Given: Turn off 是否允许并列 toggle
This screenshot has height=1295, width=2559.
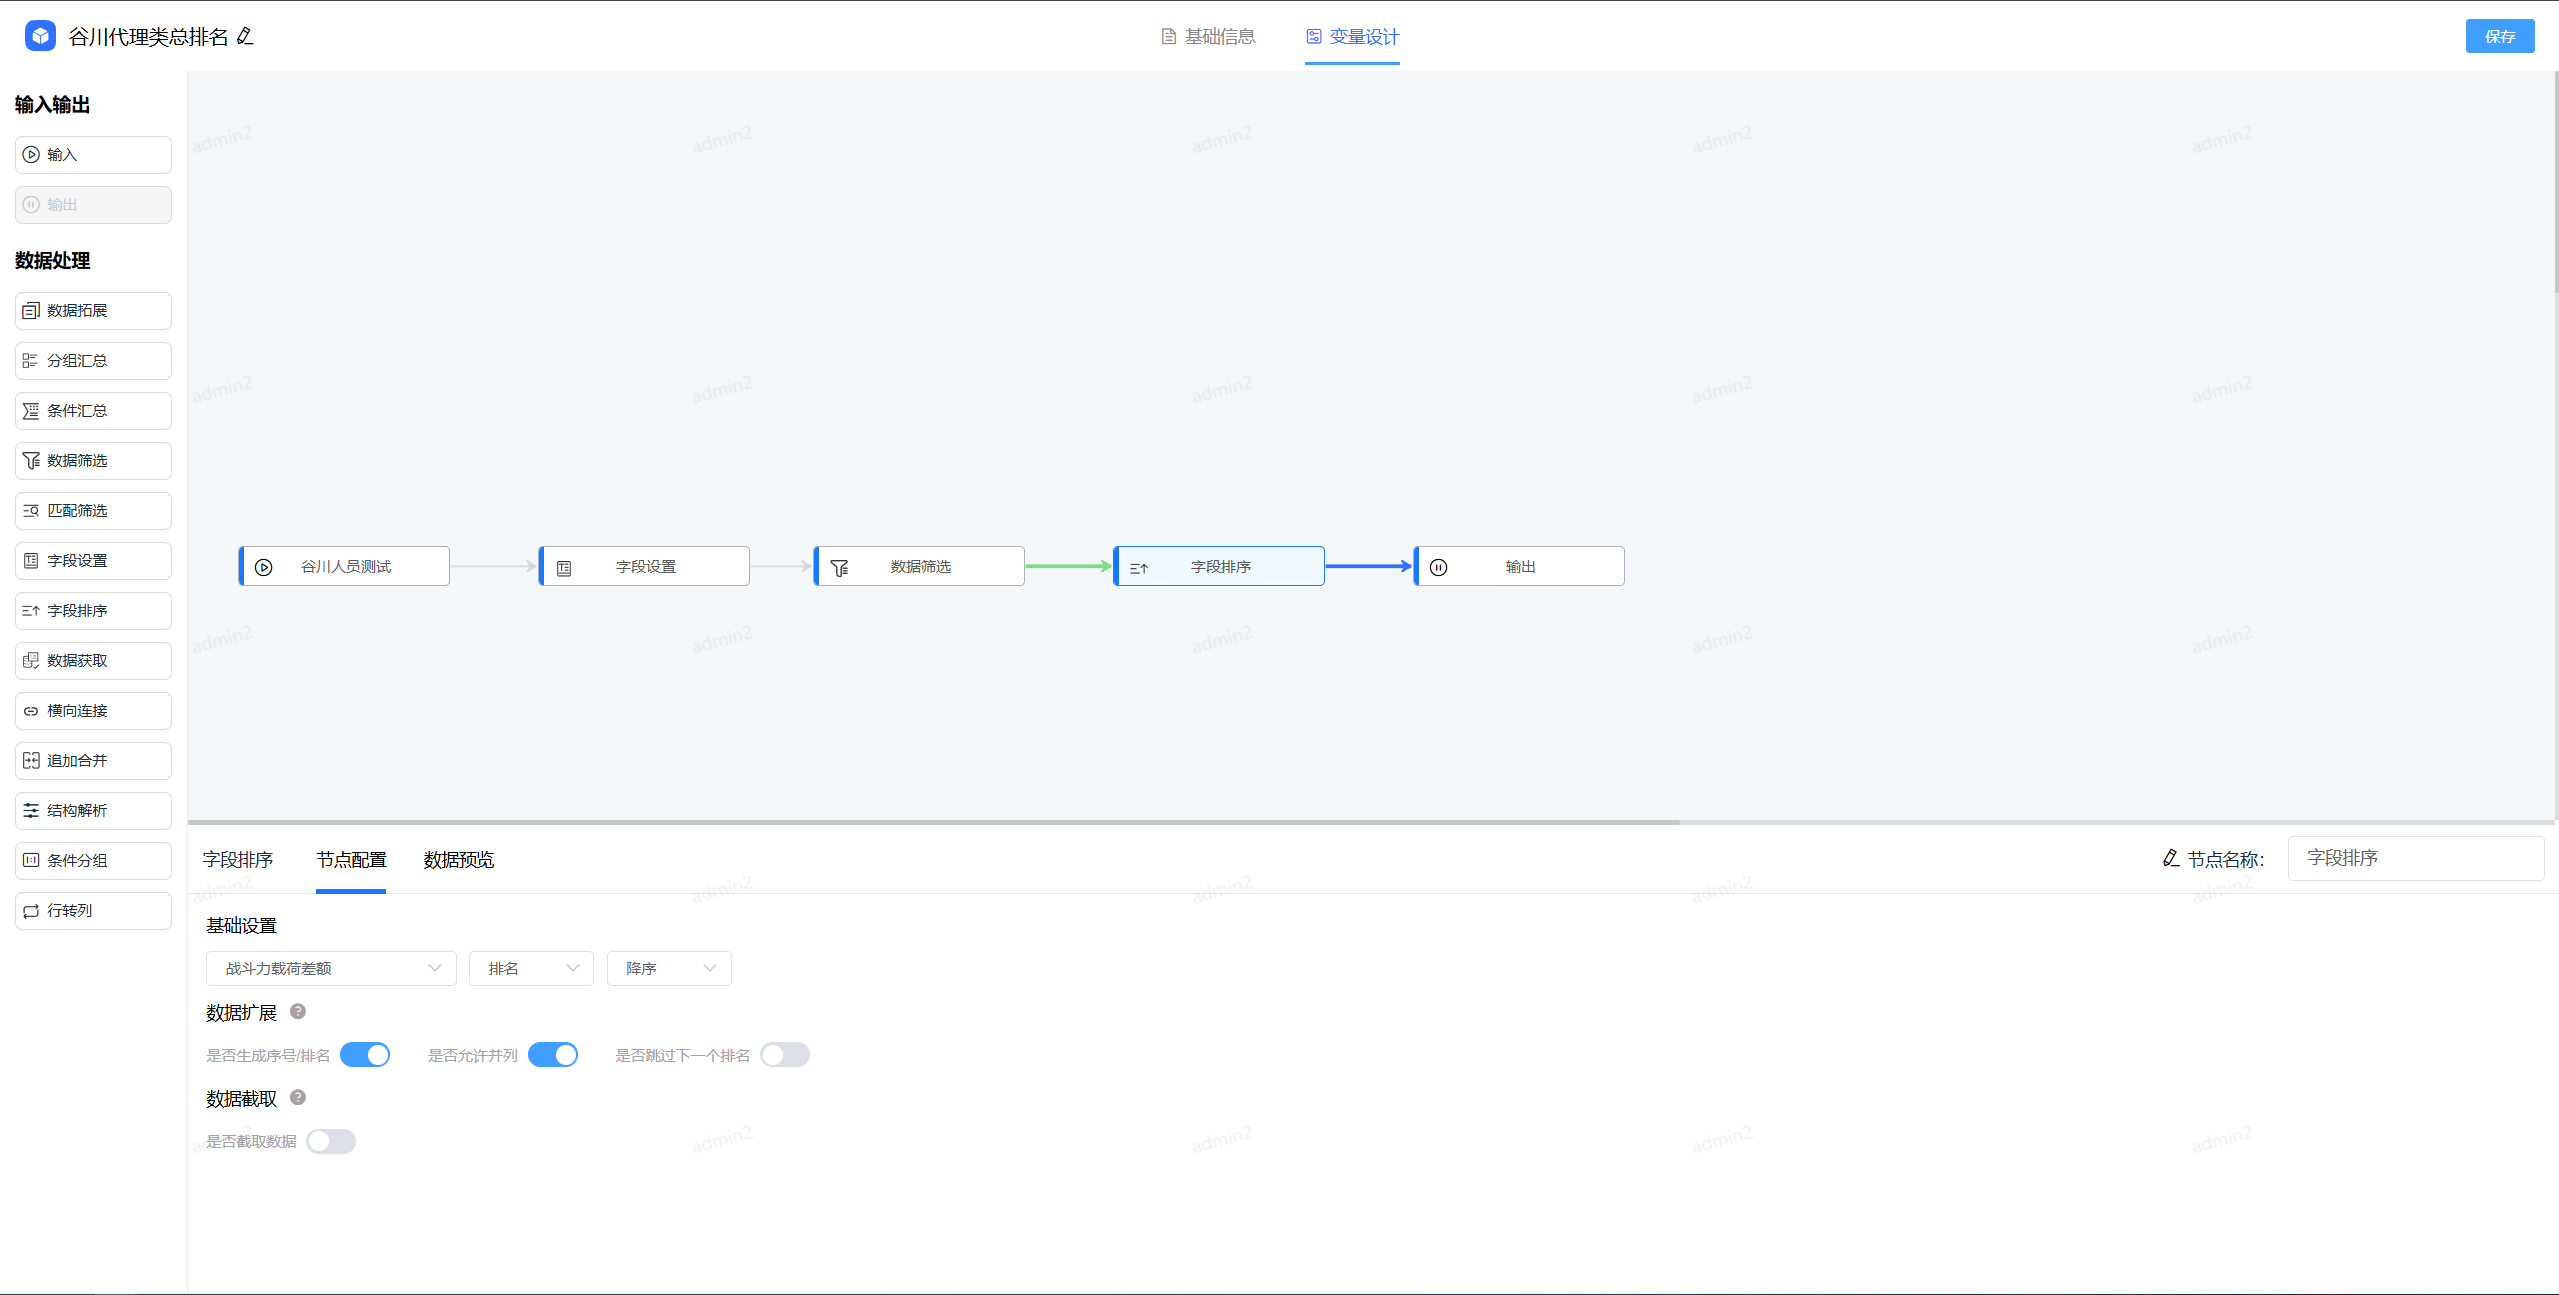Looking at the screenshot, I should pyautogui.click(x=553, y=1055).
